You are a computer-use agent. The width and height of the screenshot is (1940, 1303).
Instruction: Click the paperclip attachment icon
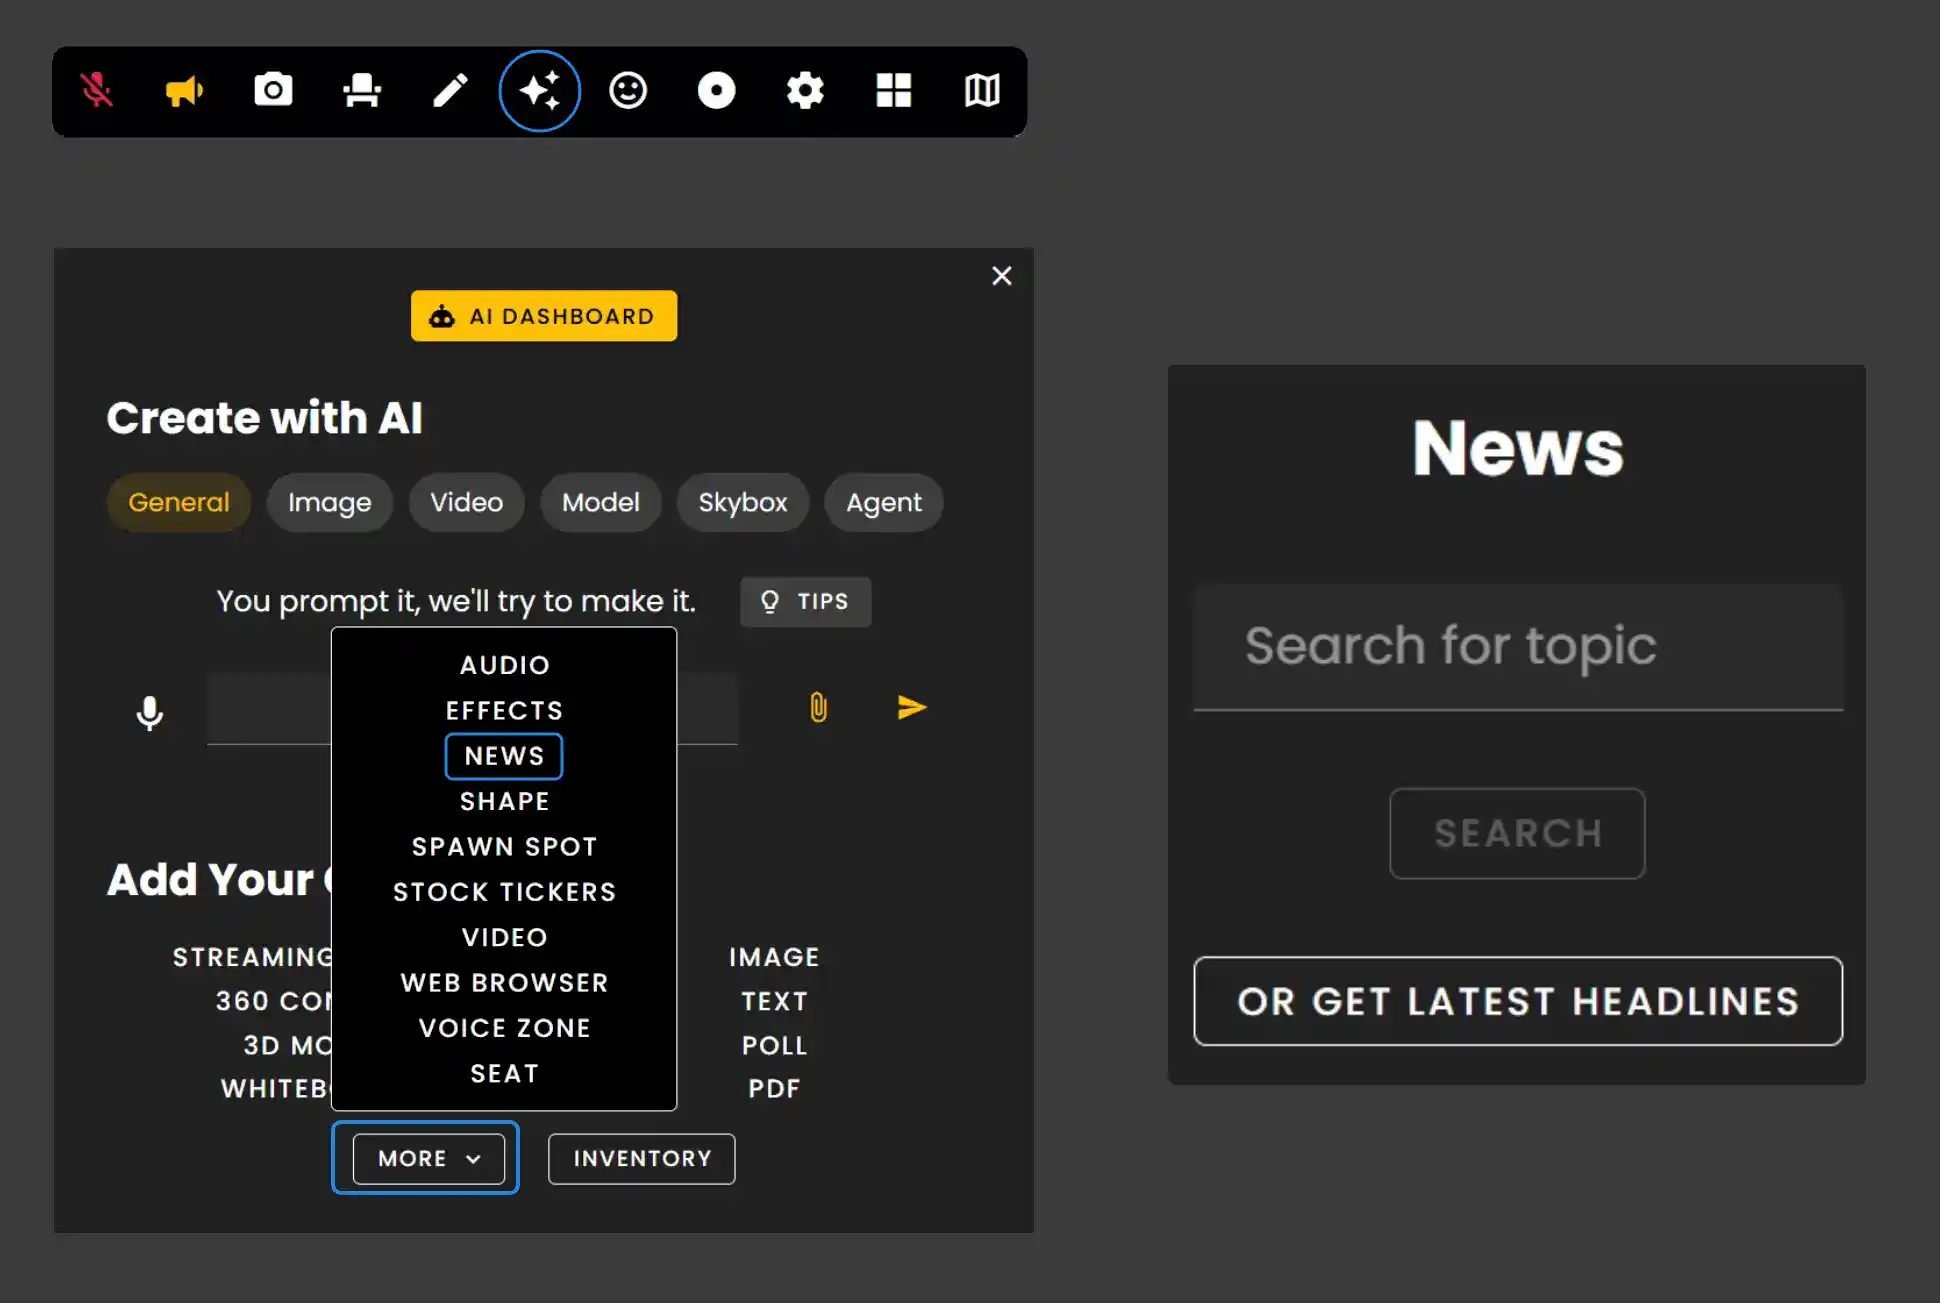pos(818,708)
